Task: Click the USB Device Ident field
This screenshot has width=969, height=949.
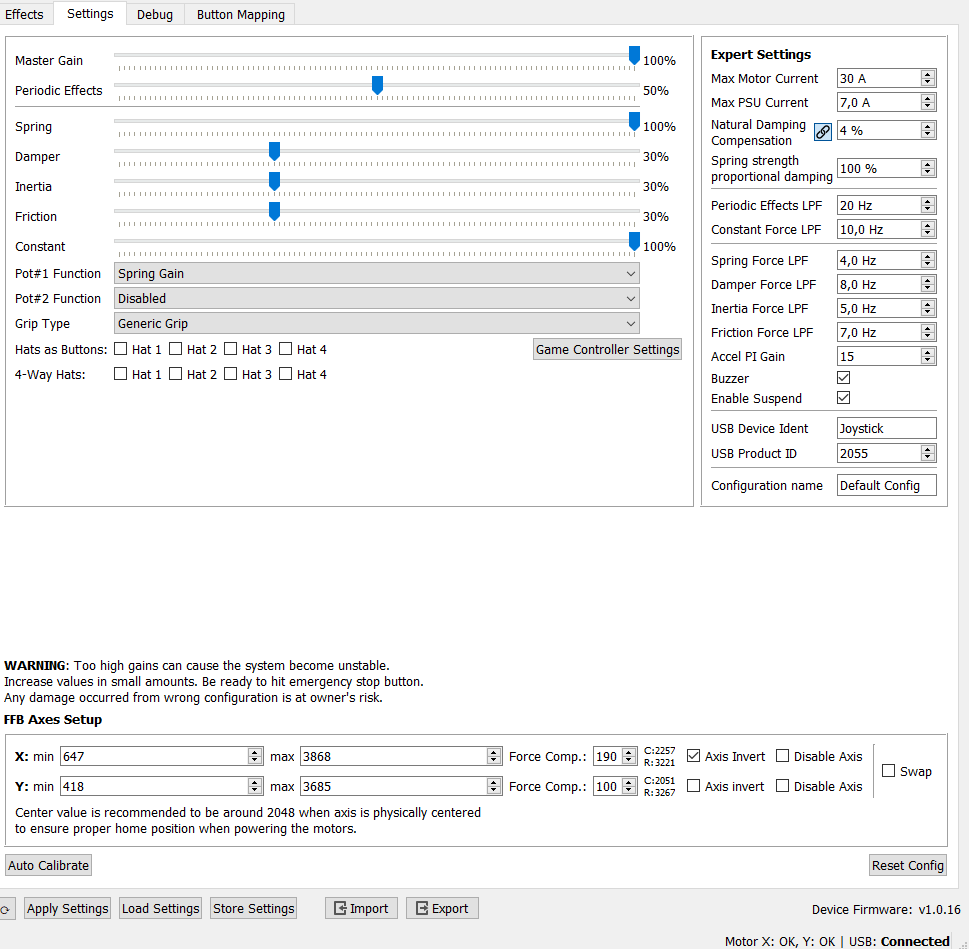Action: click(x=887, y=428)
